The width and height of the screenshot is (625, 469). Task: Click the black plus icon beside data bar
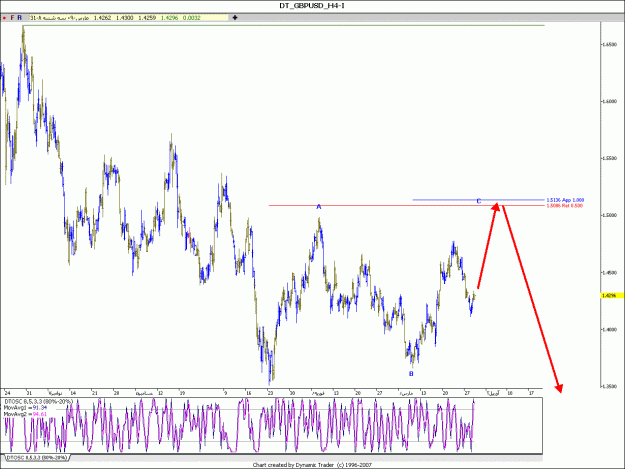click(x=235, y=18)
